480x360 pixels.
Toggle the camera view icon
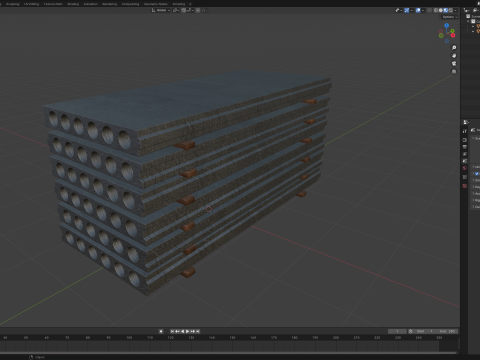(x=454, y=63)
